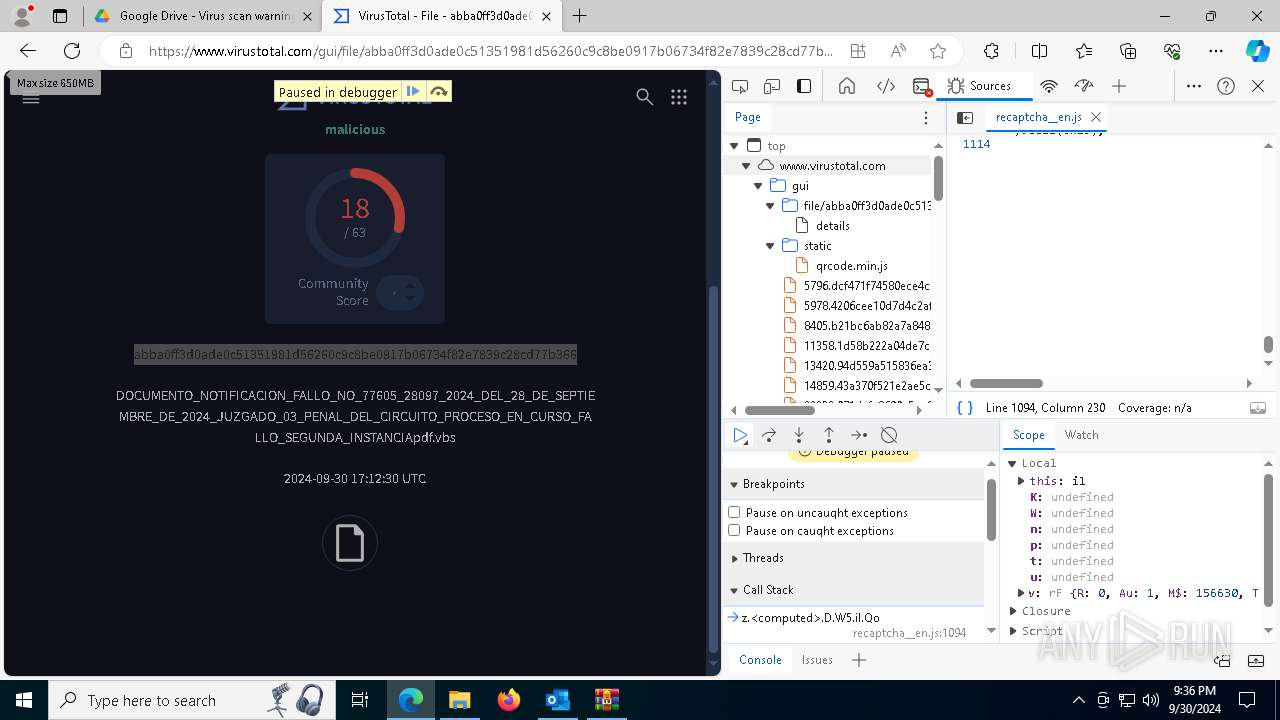Select z.<computed>.D.W5.il.Qo call stack frame
Image resolution: width=1280 pixels, height=720 pixels.
[811, 618]
